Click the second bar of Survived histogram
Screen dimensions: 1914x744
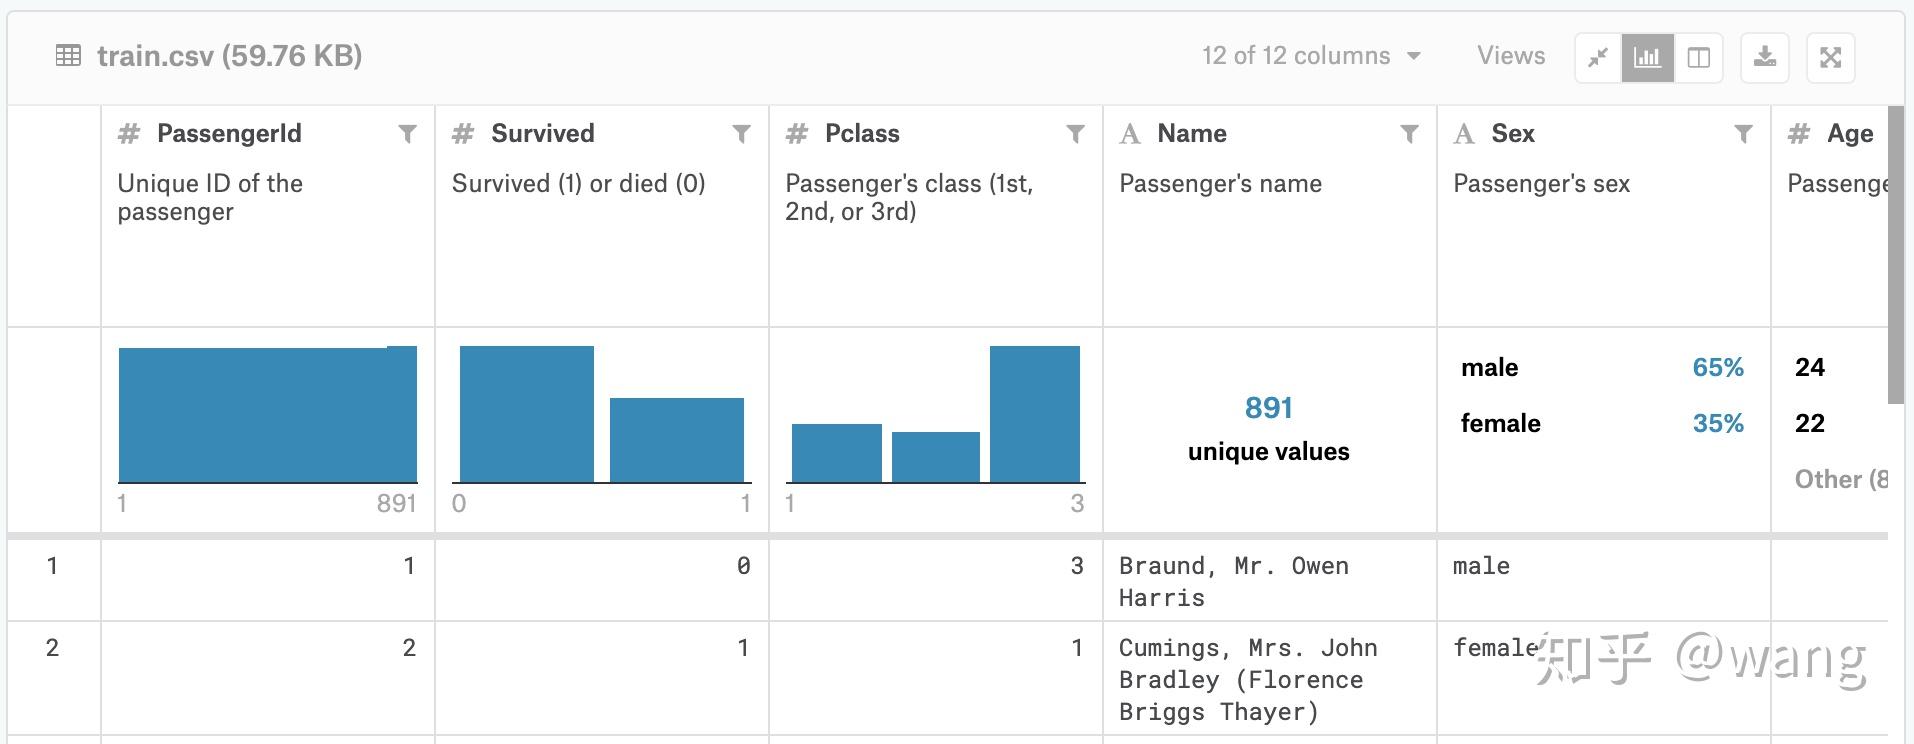pos(676,440)
